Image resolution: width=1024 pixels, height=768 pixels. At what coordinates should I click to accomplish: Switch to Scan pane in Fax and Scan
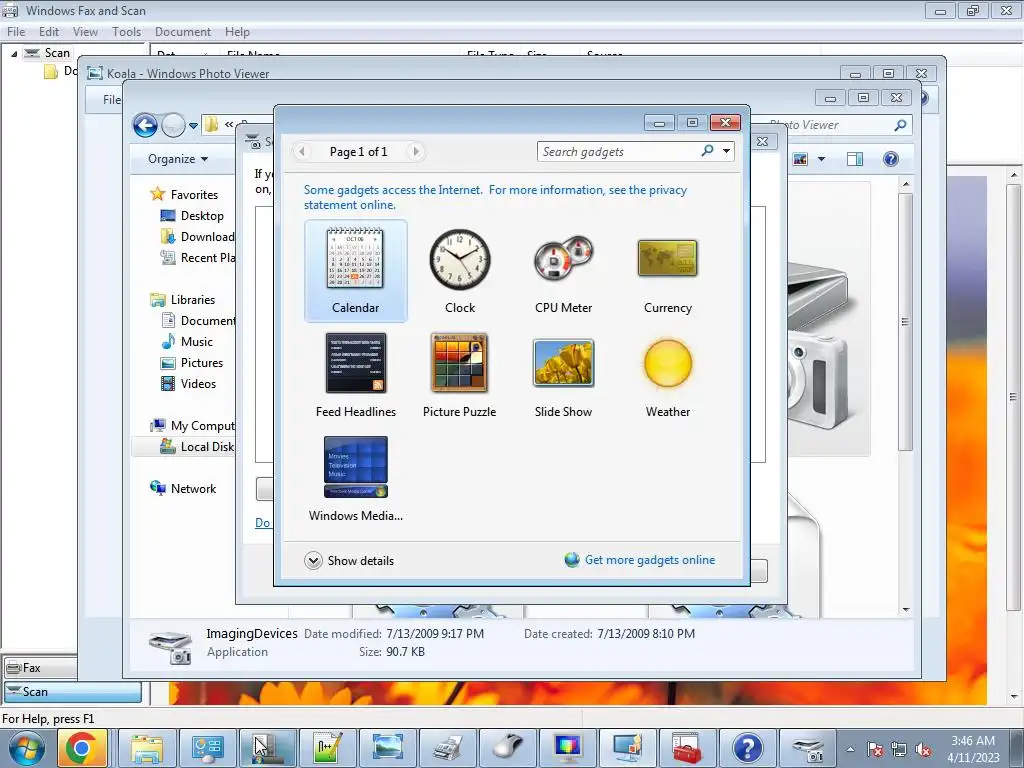[72, 692]
